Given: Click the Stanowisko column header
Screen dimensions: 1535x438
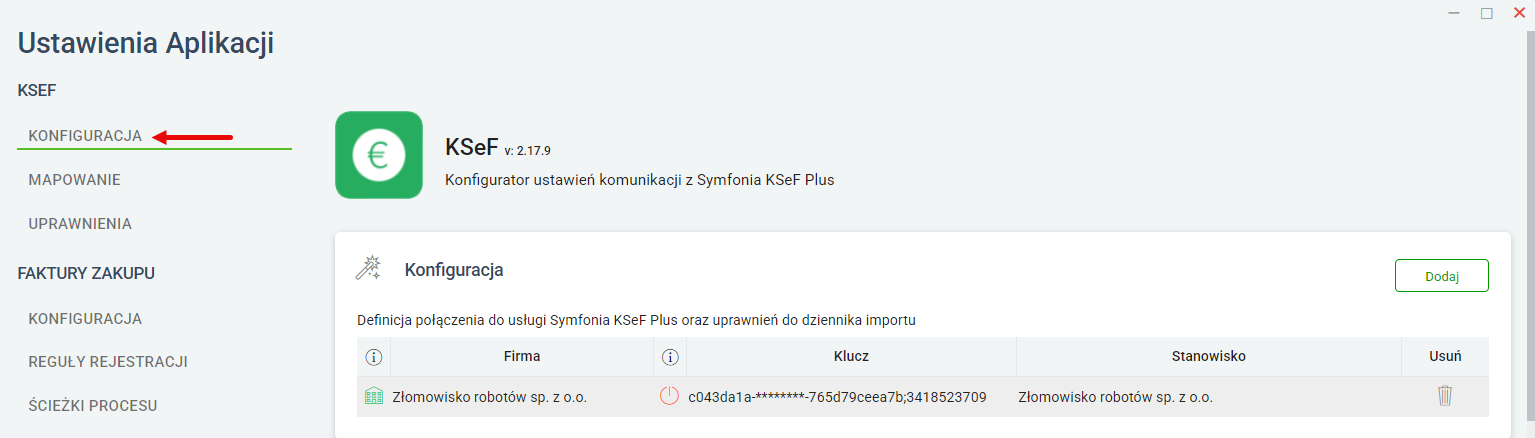Looking at the screenshot, I should [1209, 356].
